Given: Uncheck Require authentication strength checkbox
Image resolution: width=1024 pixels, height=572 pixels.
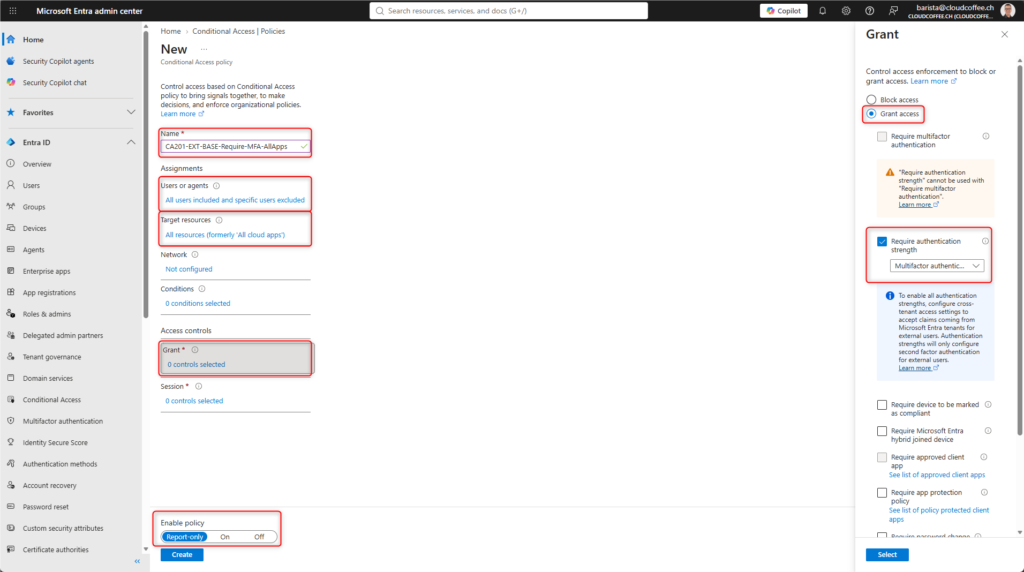Looking at the screenshot, I should pyautogui.click(x=882, y=242).
